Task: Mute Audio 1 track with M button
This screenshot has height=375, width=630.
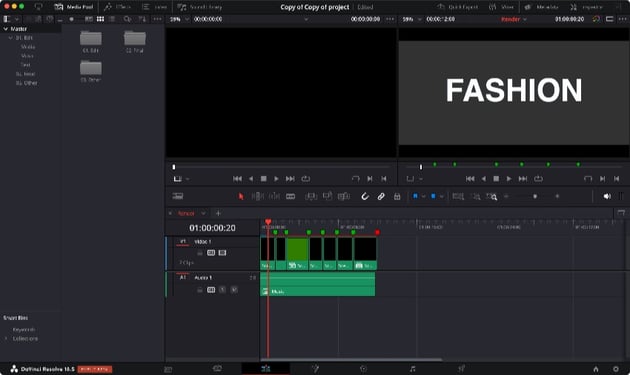Action: click(x=234, y=290)
